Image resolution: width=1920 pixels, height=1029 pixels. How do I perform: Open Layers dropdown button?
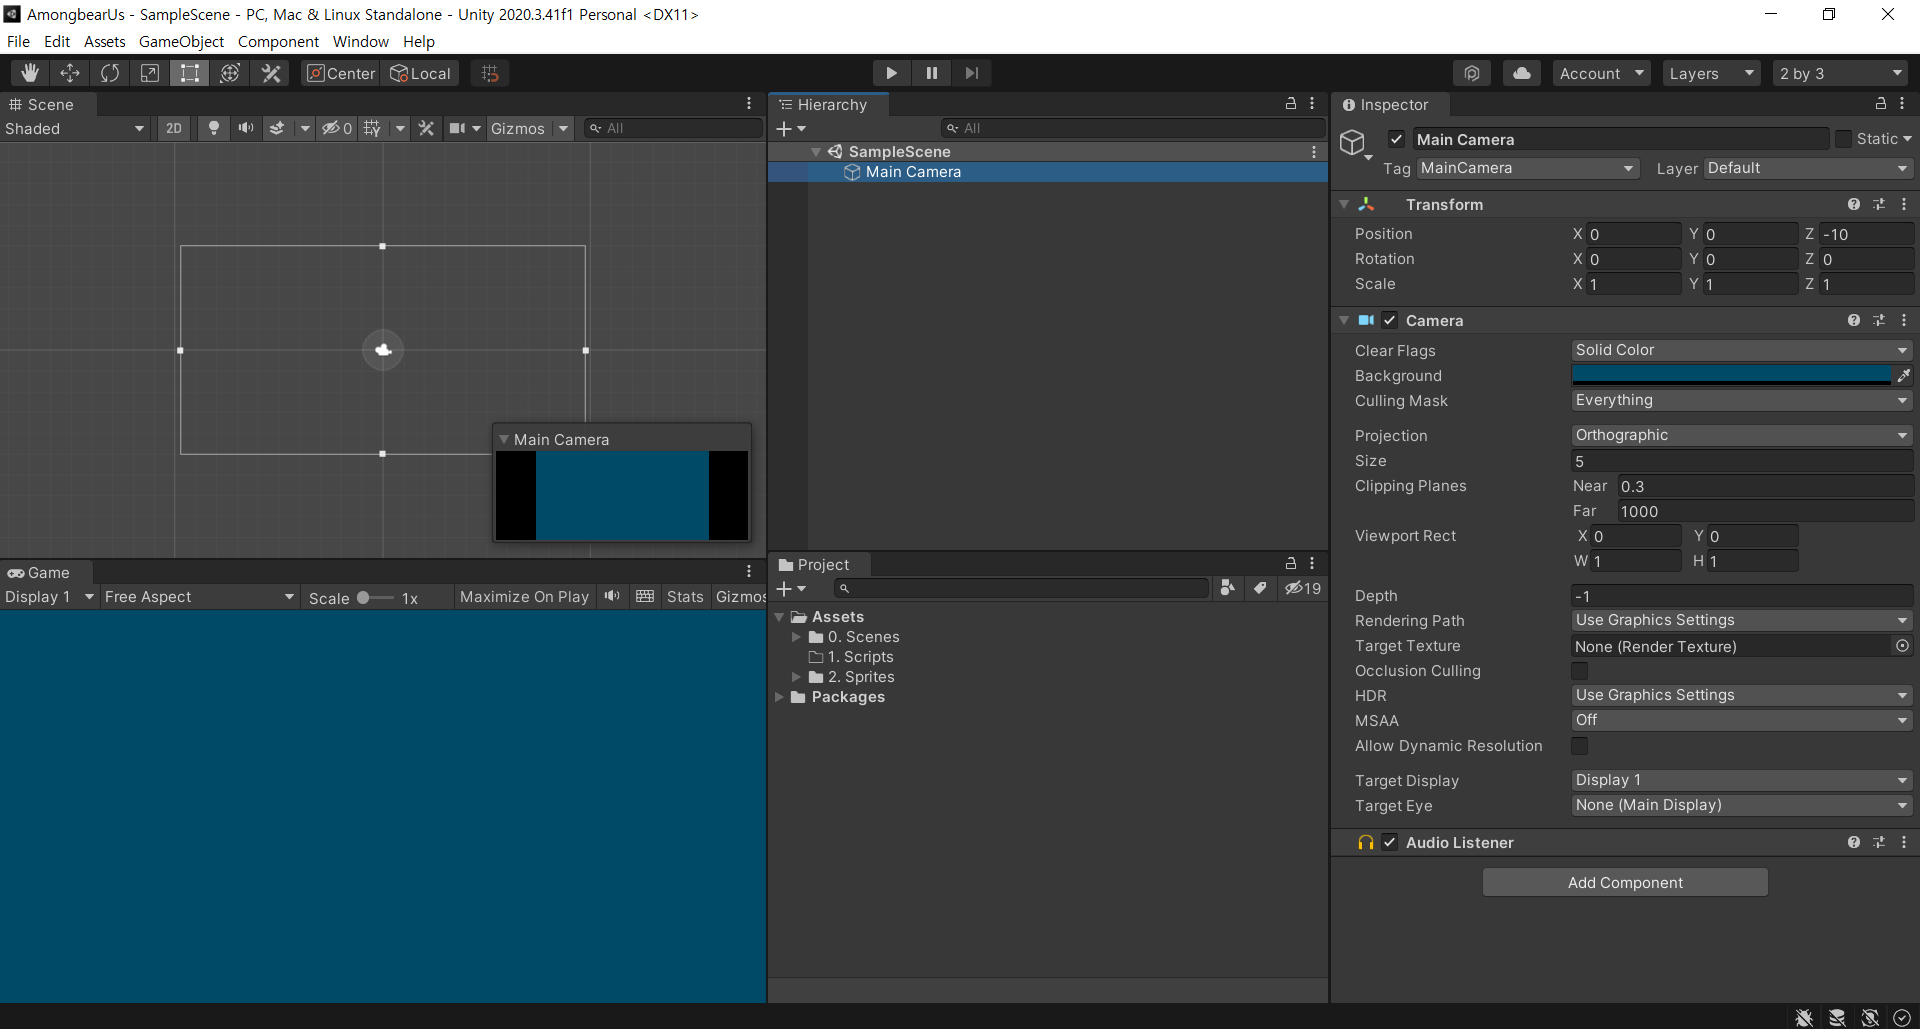(1711, 73)
